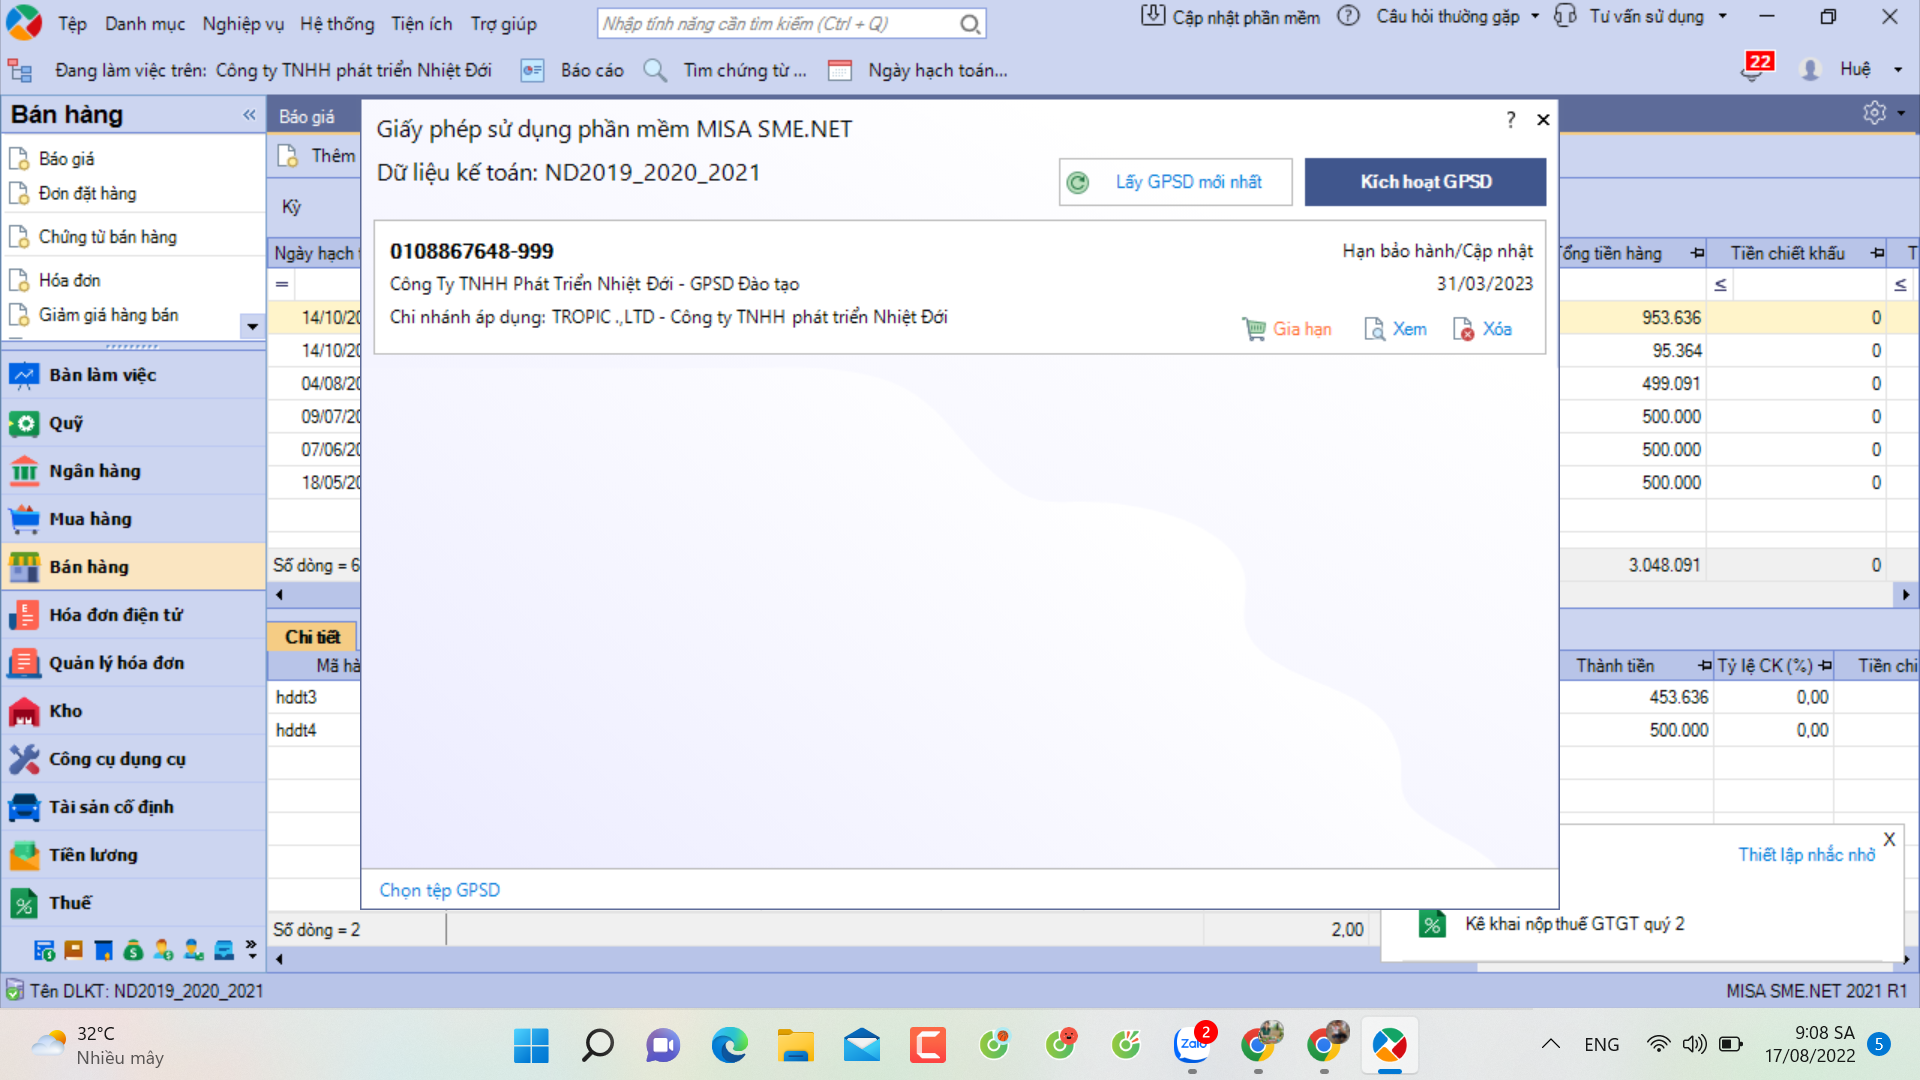This screenshot has width=1920, height=1080.
Task: Open the Trợ giúp menu
Action: [504, 24]
